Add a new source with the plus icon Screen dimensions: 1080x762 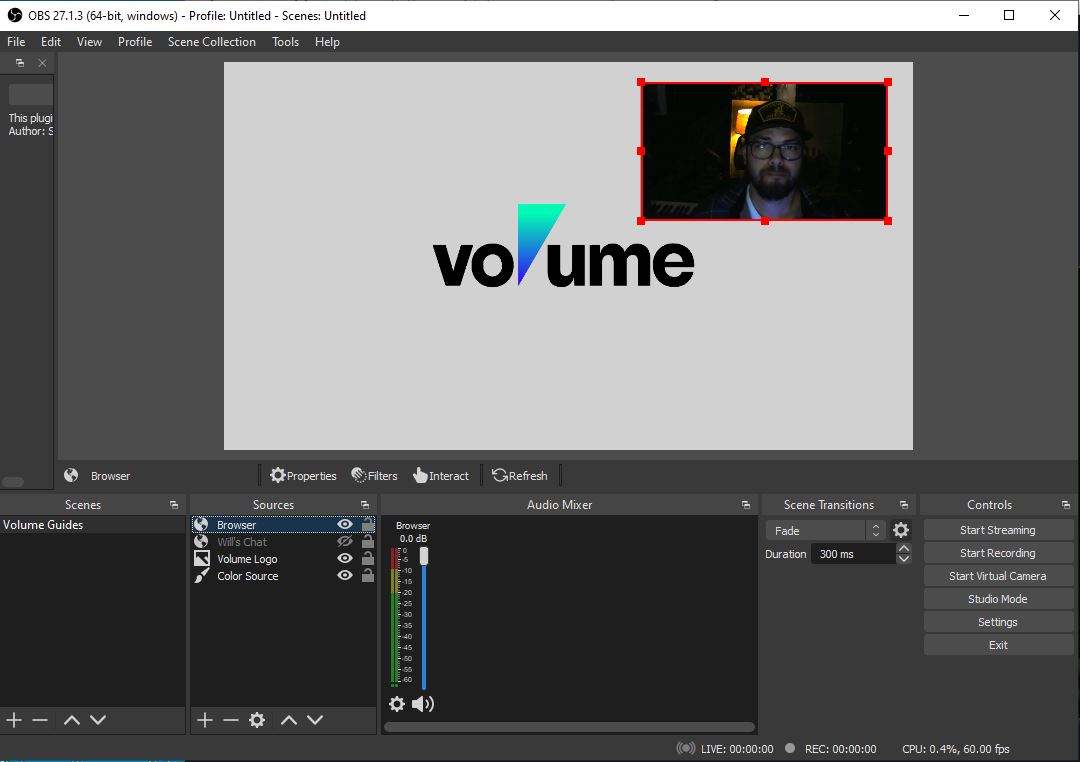[205, 720]
